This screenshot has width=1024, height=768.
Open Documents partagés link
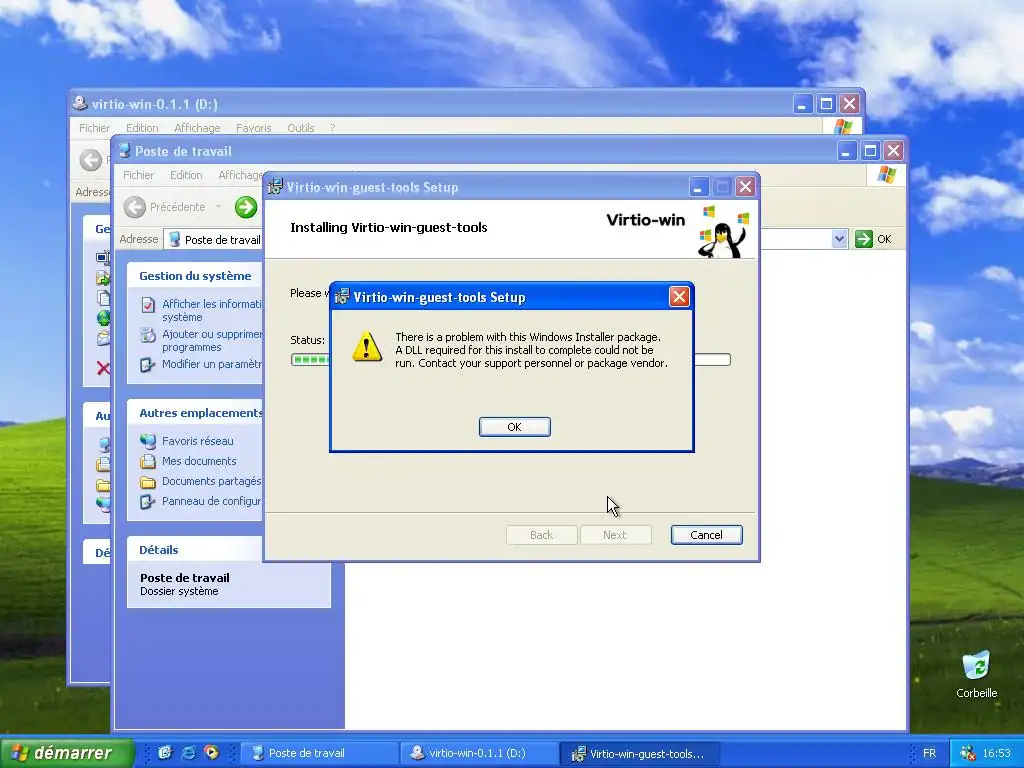point(212,481)
